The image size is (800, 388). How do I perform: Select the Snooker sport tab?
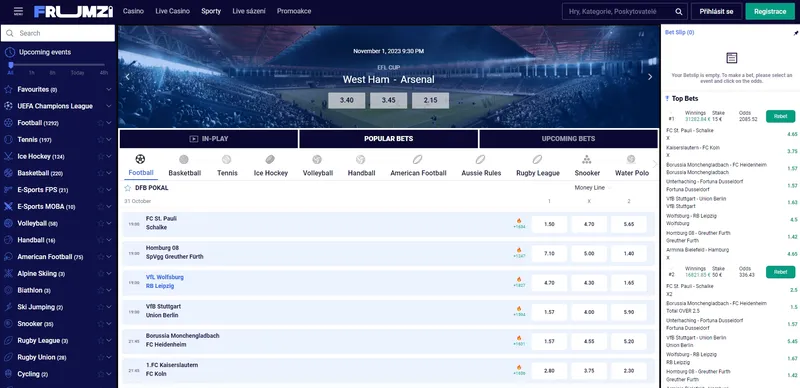point(587,165)
